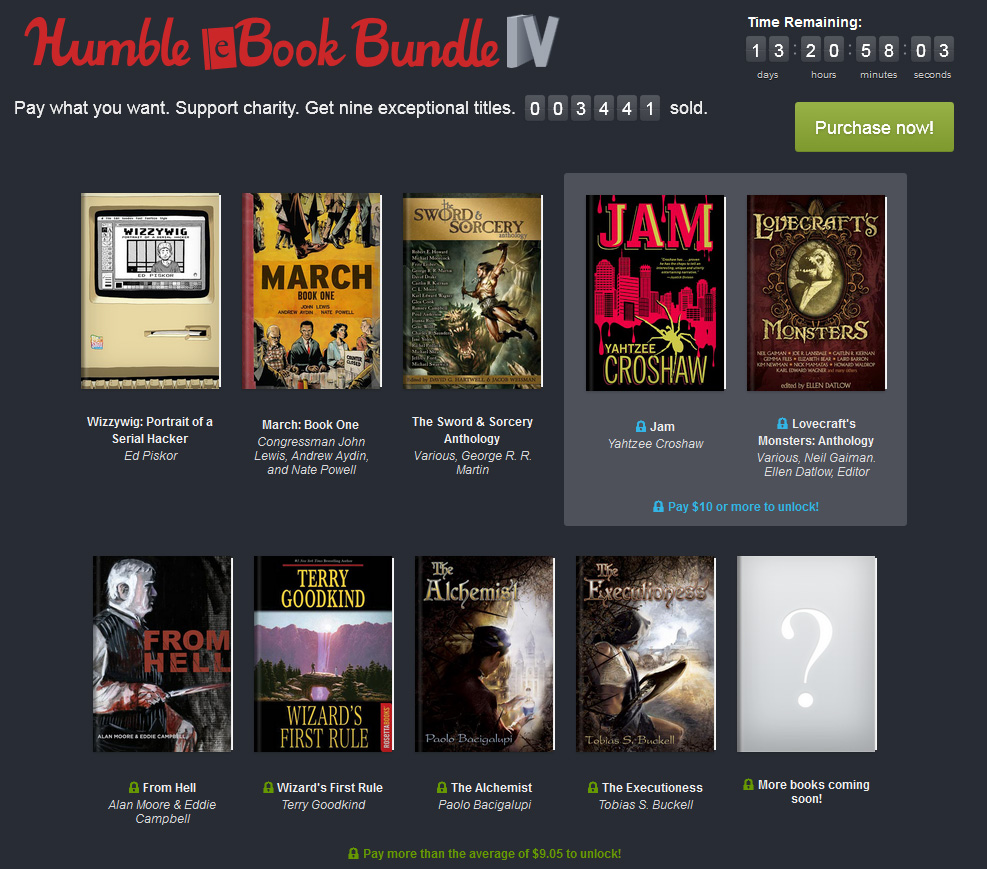Click green lock icon beside From Hell
This screenshot has width=987, height=869.
pyautogui.click(x=134, y=787)
